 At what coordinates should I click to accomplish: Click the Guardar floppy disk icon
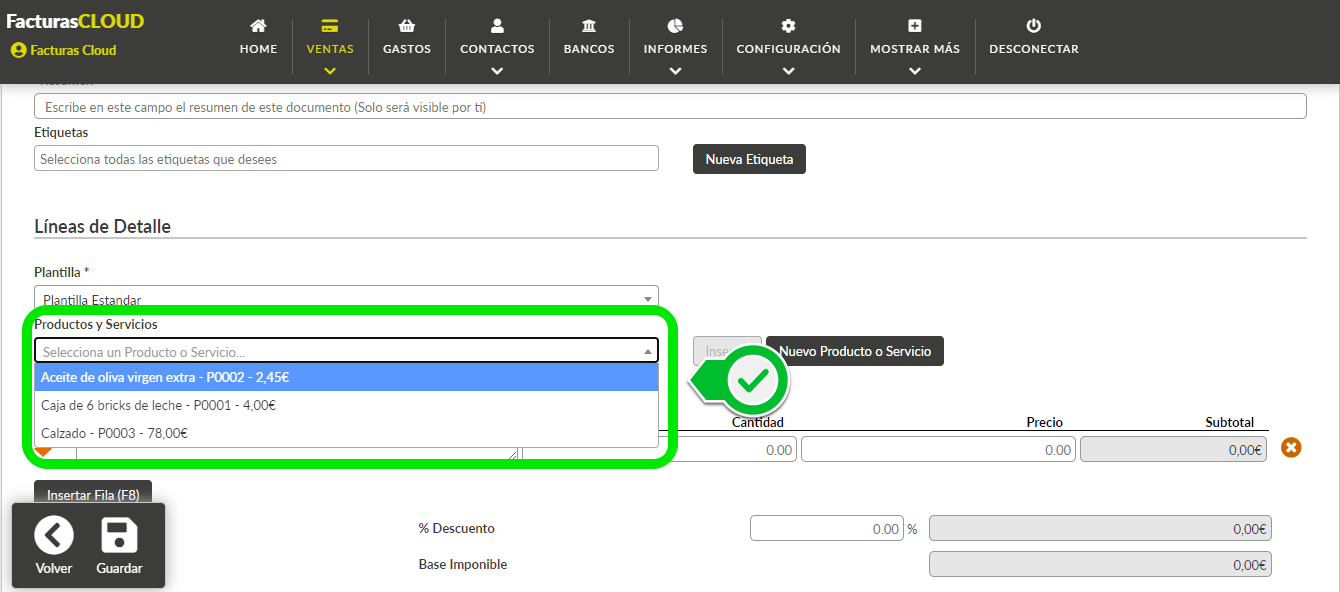119,536
